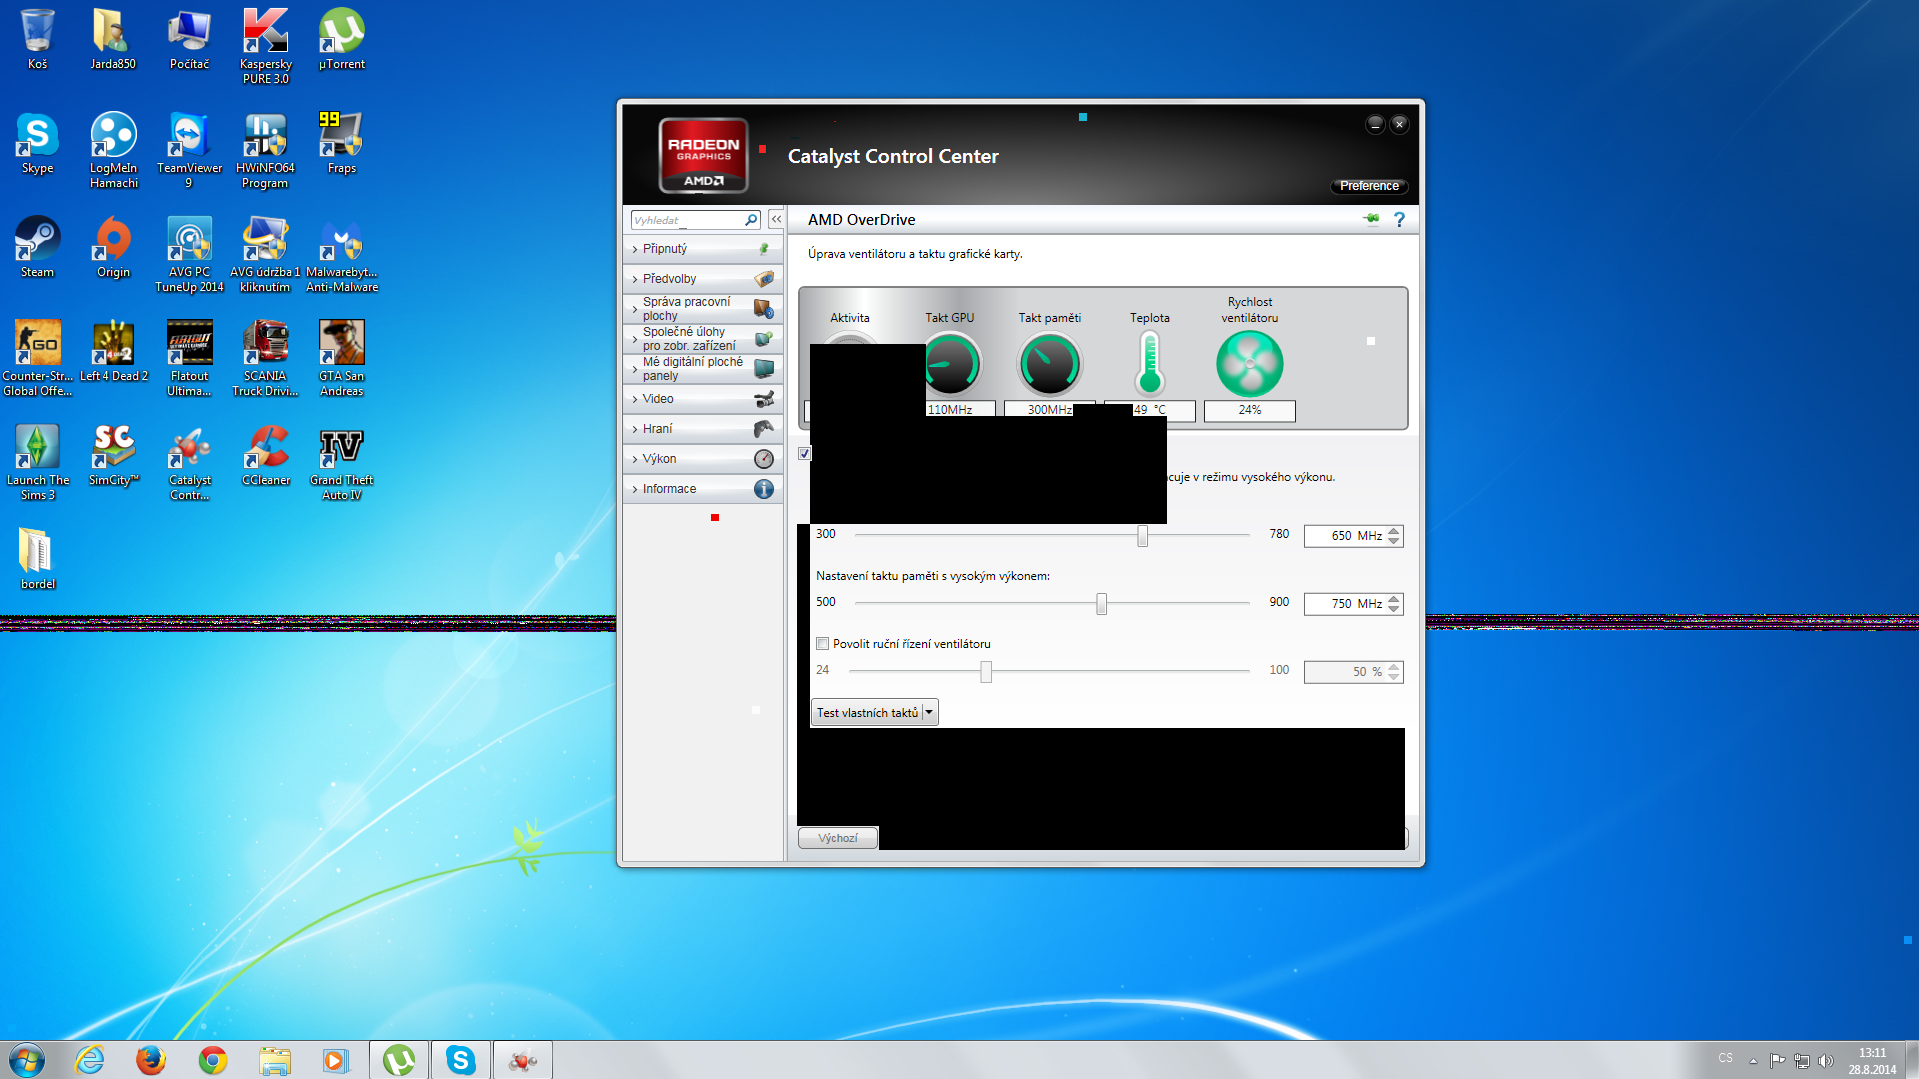Collapse the sidebar with double-arrow button
The height and width of the screenshot is (1079, 1919).
tap(776, 219)
